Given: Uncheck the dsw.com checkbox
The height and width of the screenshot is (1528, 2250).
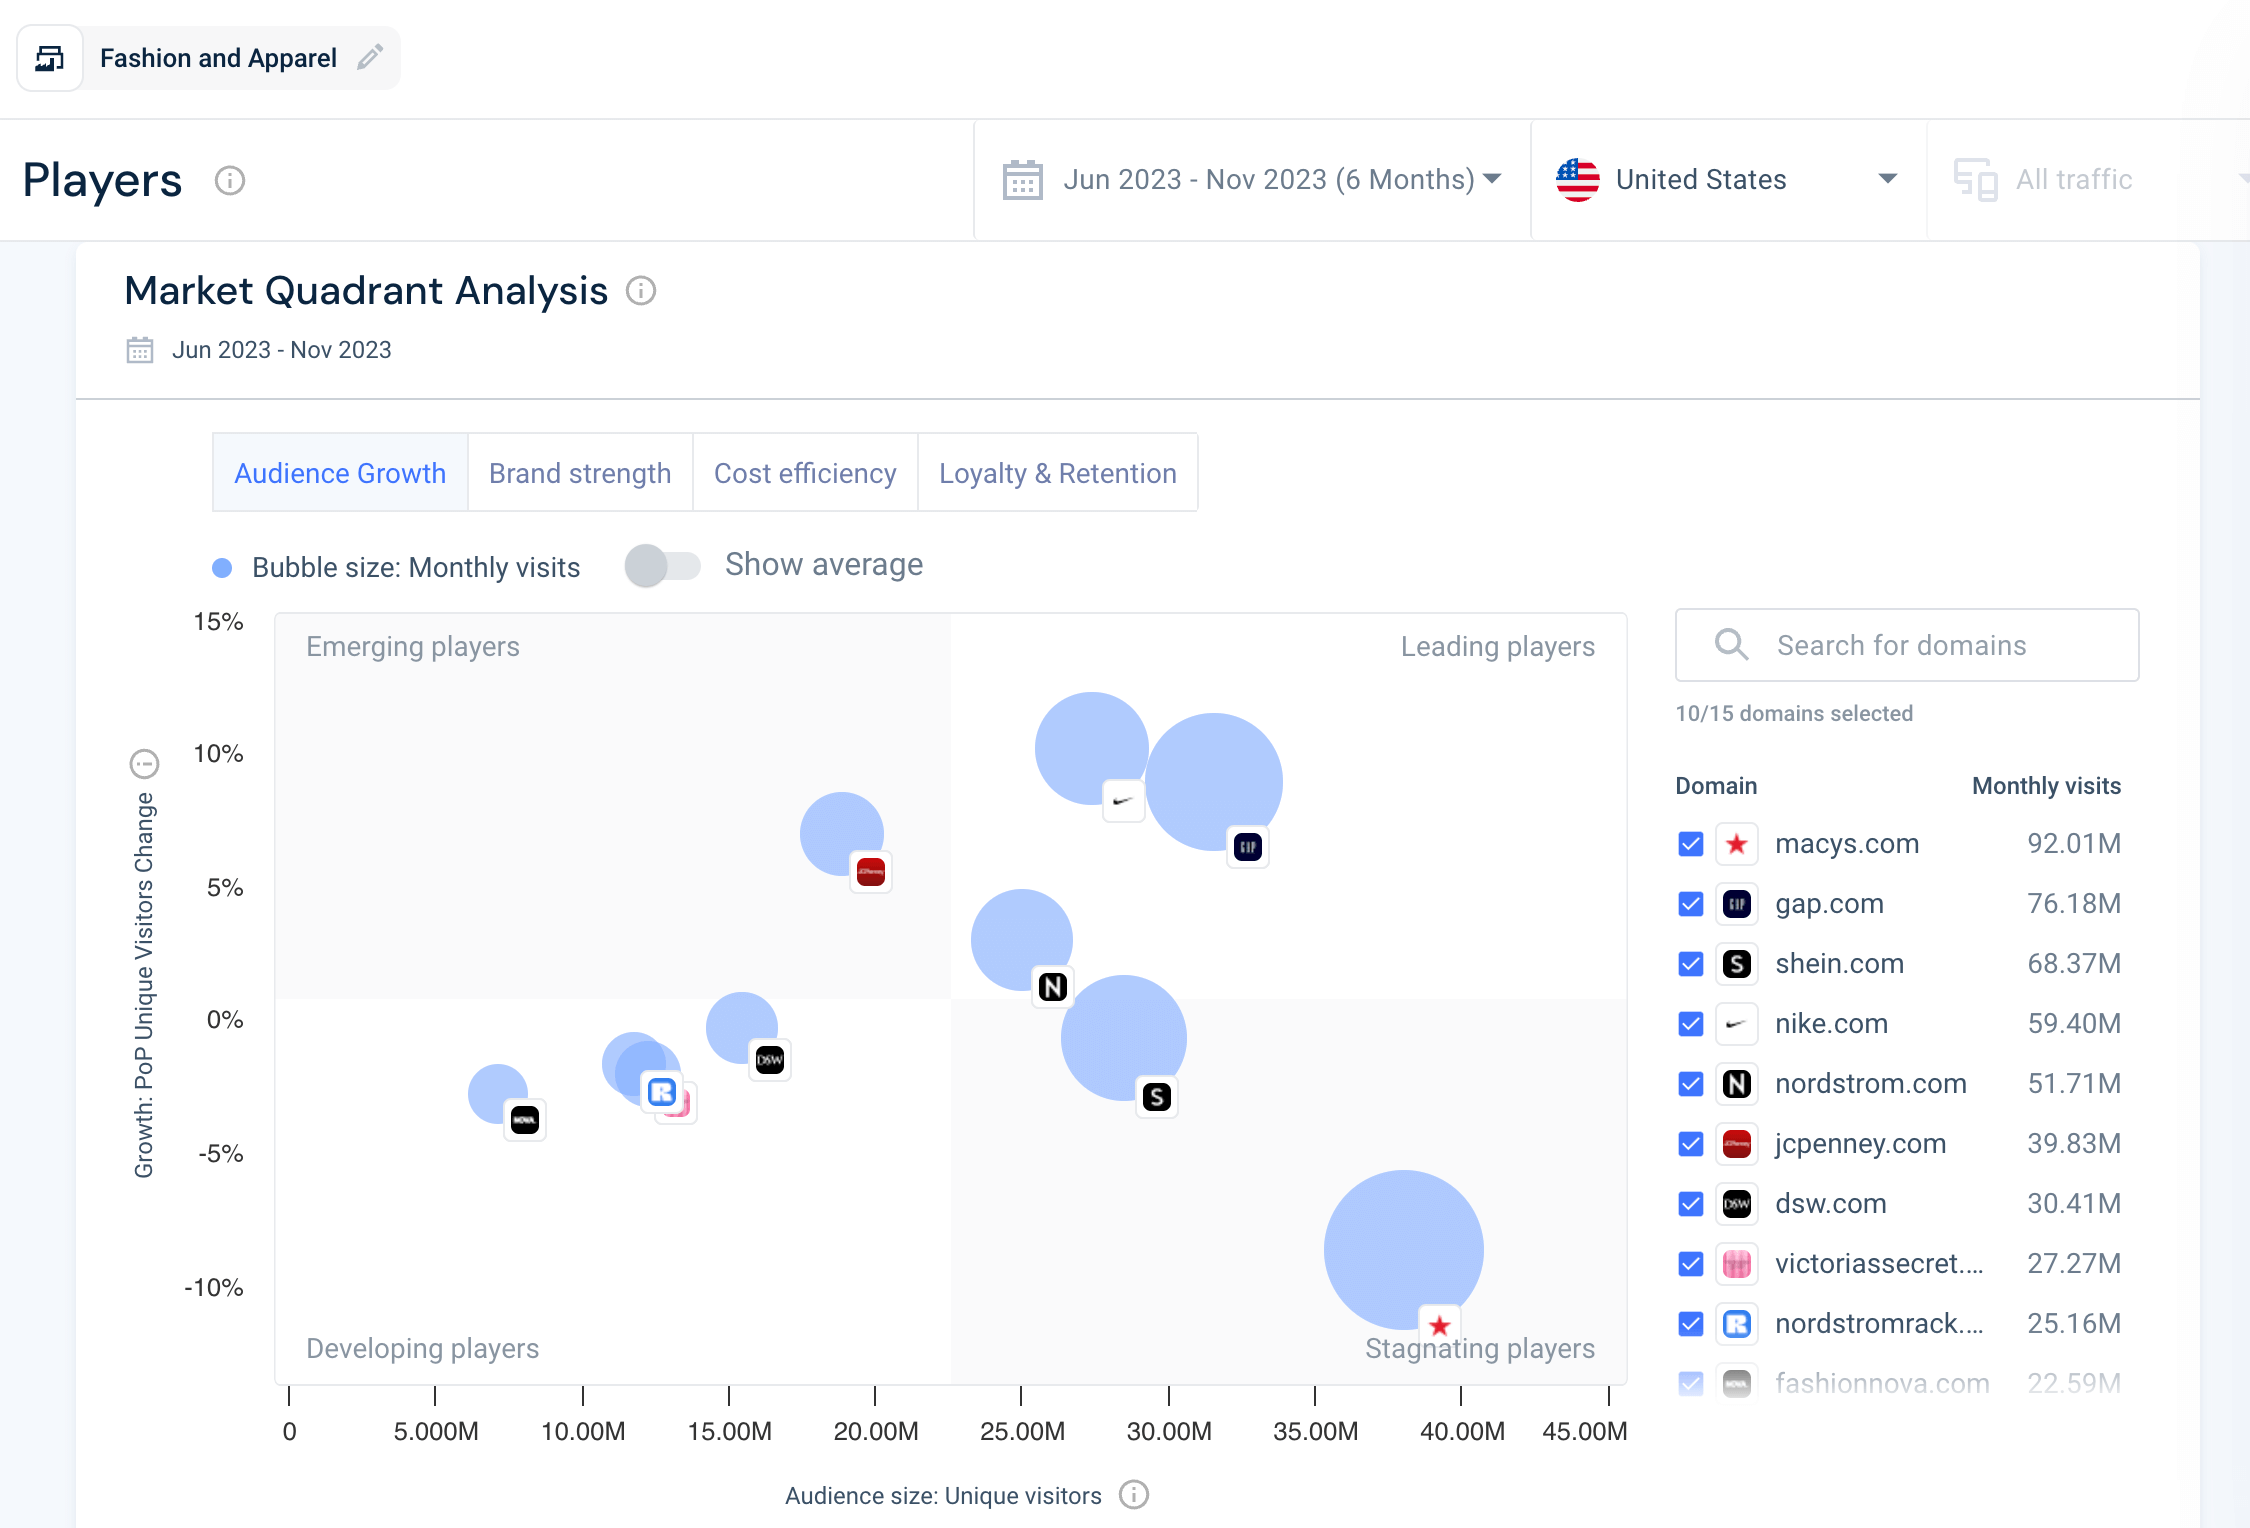Looking at the screenshot, I should click(1691, 1204).
